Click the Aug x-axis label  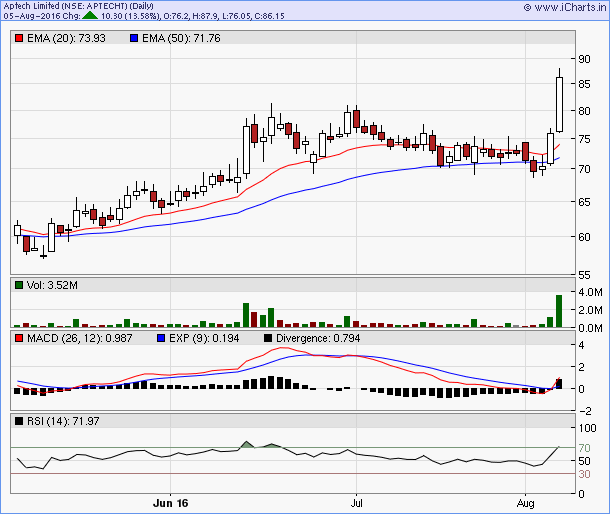pos(526,503)
